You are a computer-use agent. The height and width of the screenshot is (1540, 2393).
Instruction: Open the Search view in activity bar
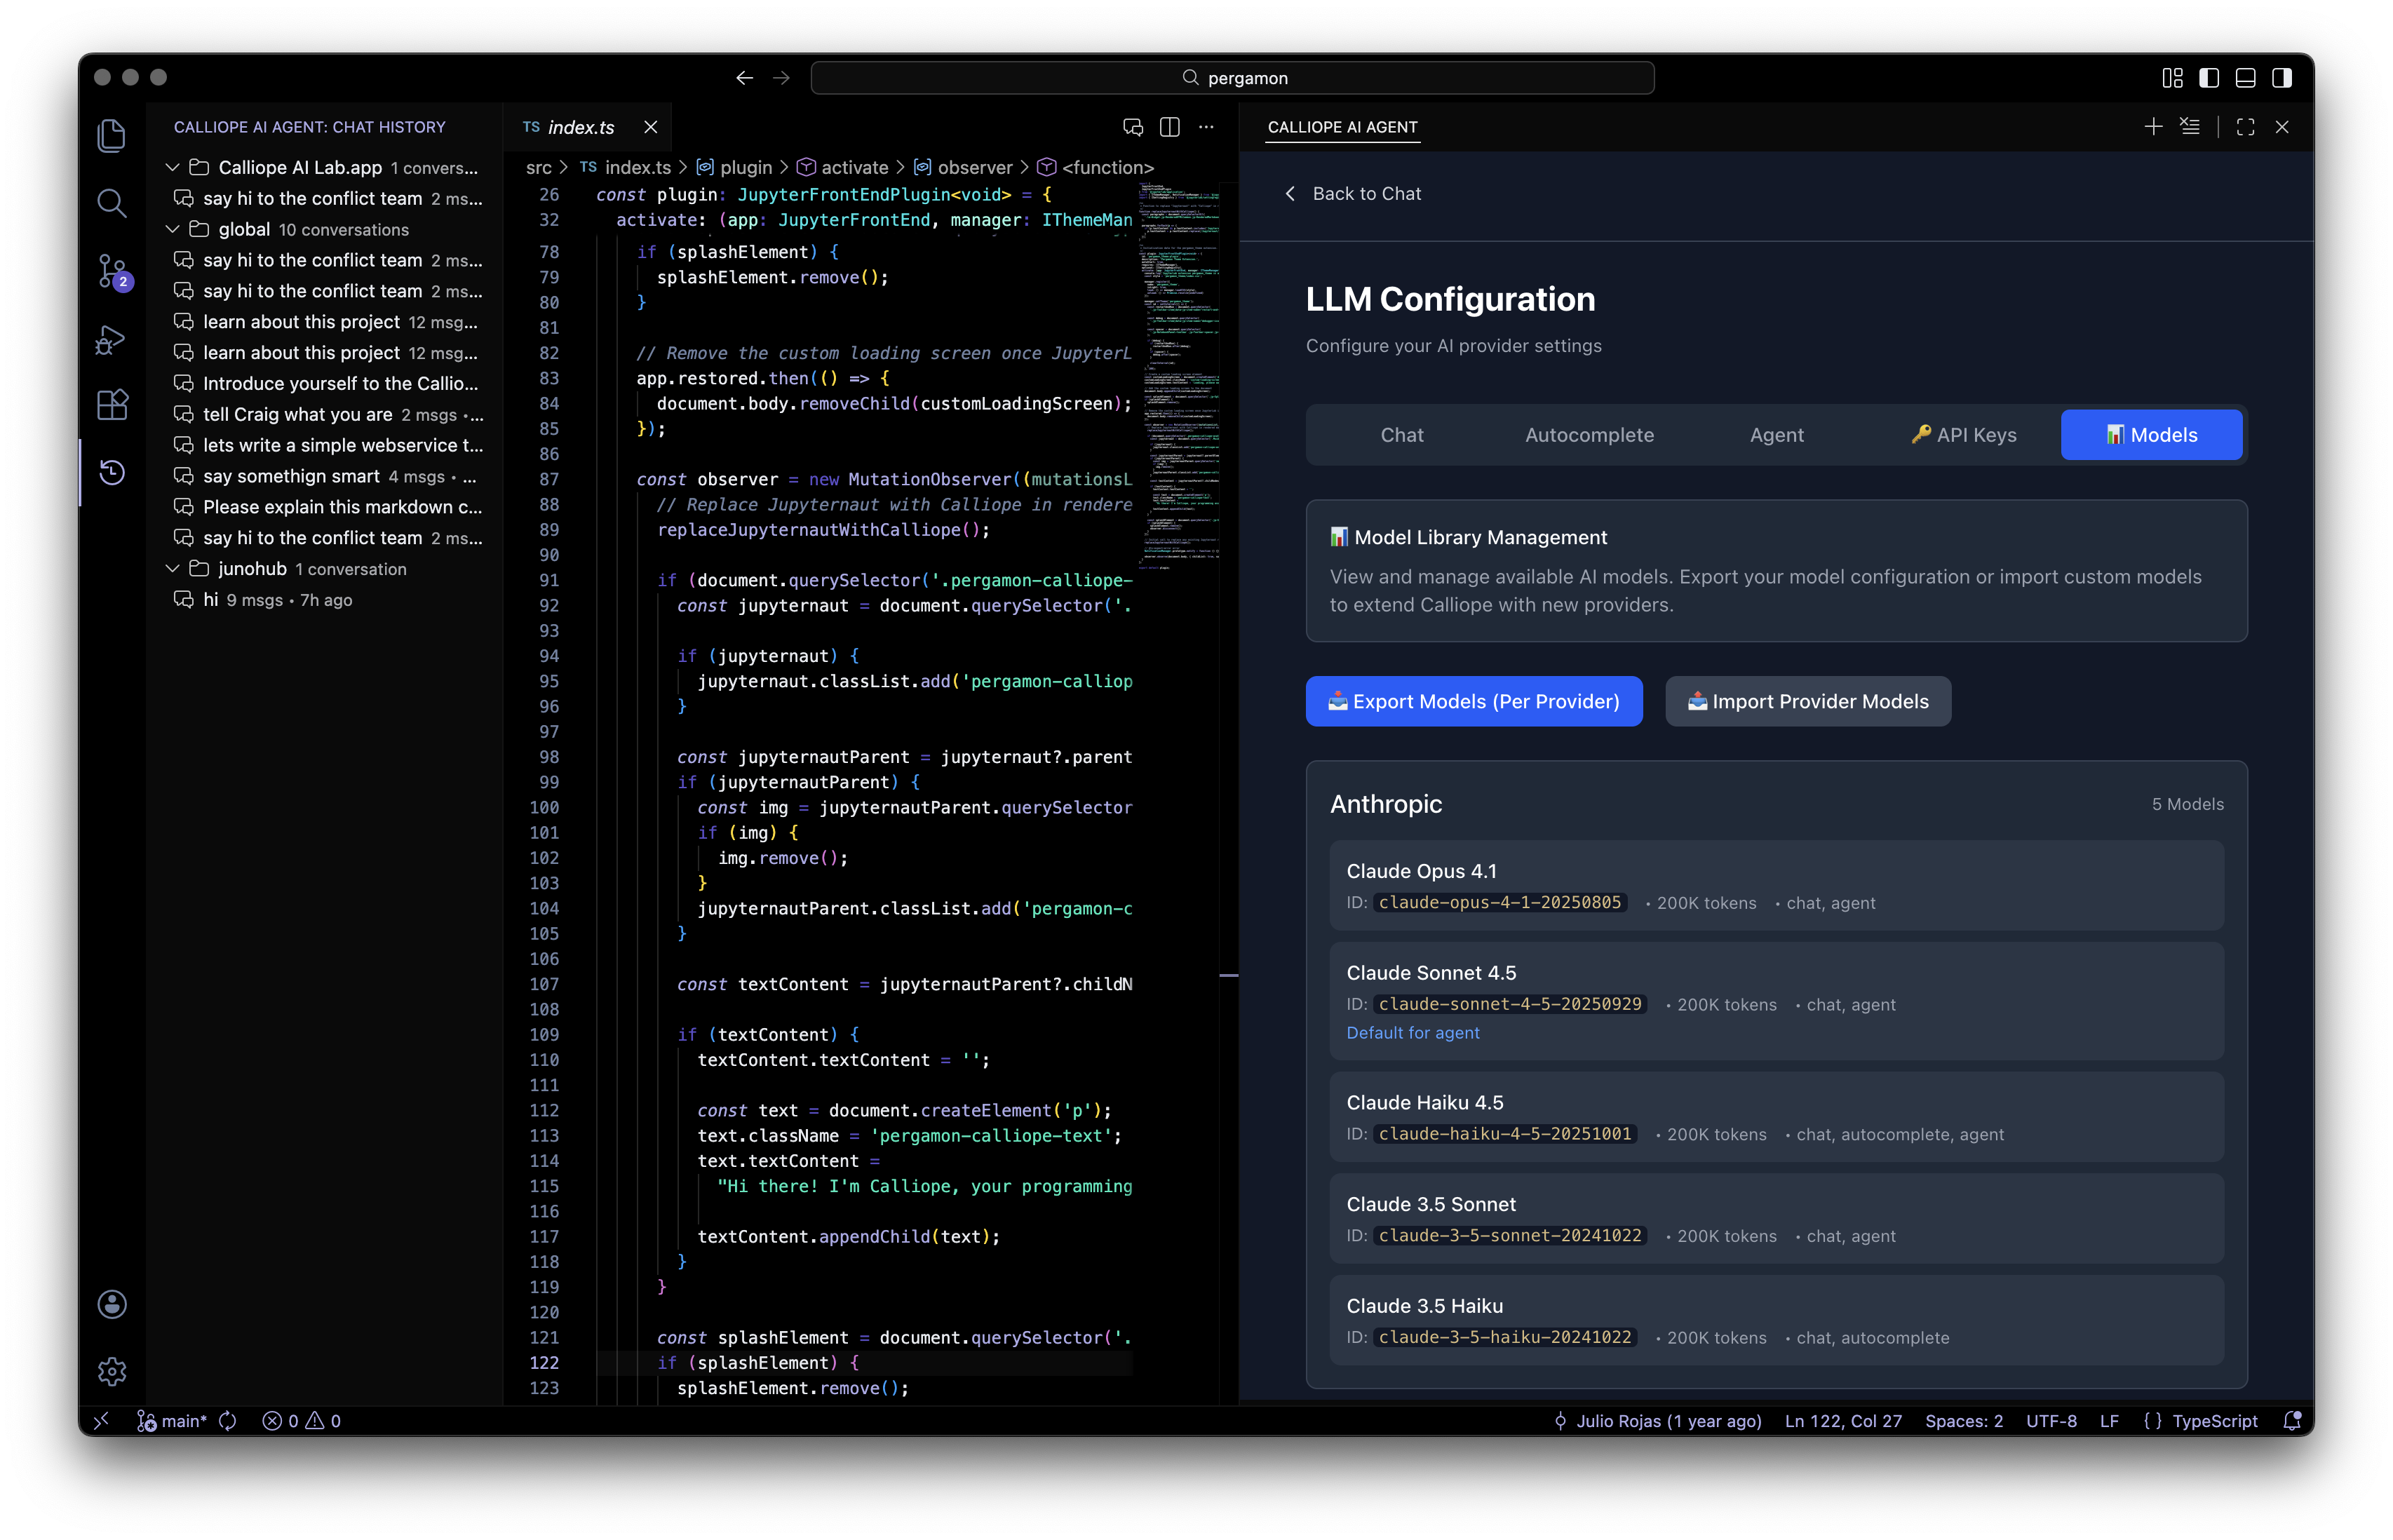112,203
